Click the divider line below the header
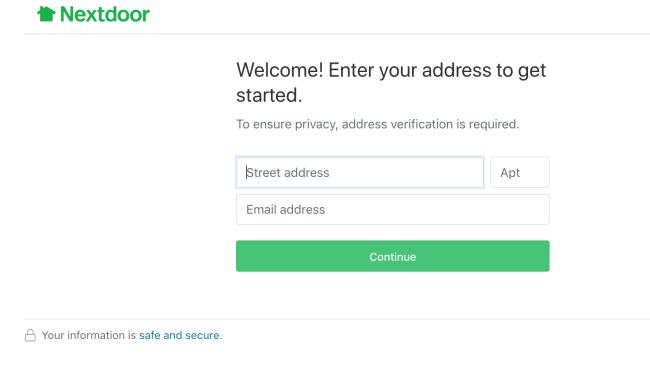This screenshot has width=650, height=368. click(337, 34)
